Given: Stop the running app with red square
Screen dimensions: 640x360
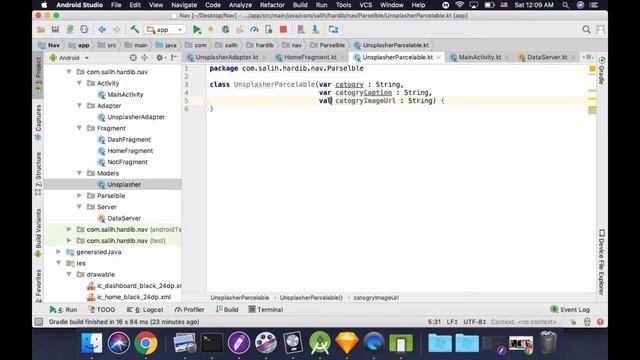Looking at the screenshot, I should click(x=283, y=29).
